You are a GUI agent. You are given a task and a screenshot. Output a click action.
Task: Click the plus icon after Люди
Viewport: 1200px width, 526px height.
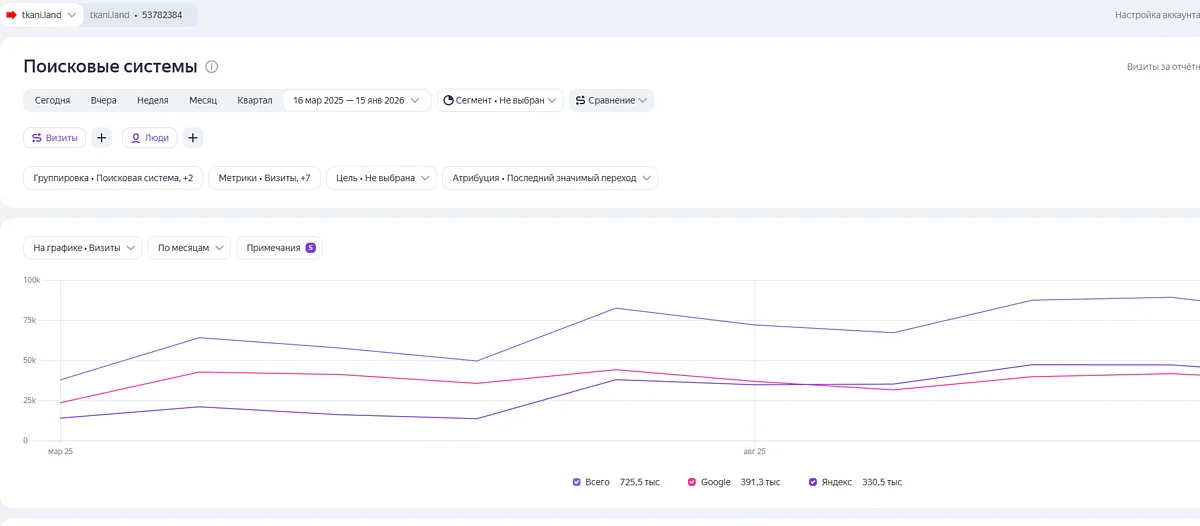point(193,138)
